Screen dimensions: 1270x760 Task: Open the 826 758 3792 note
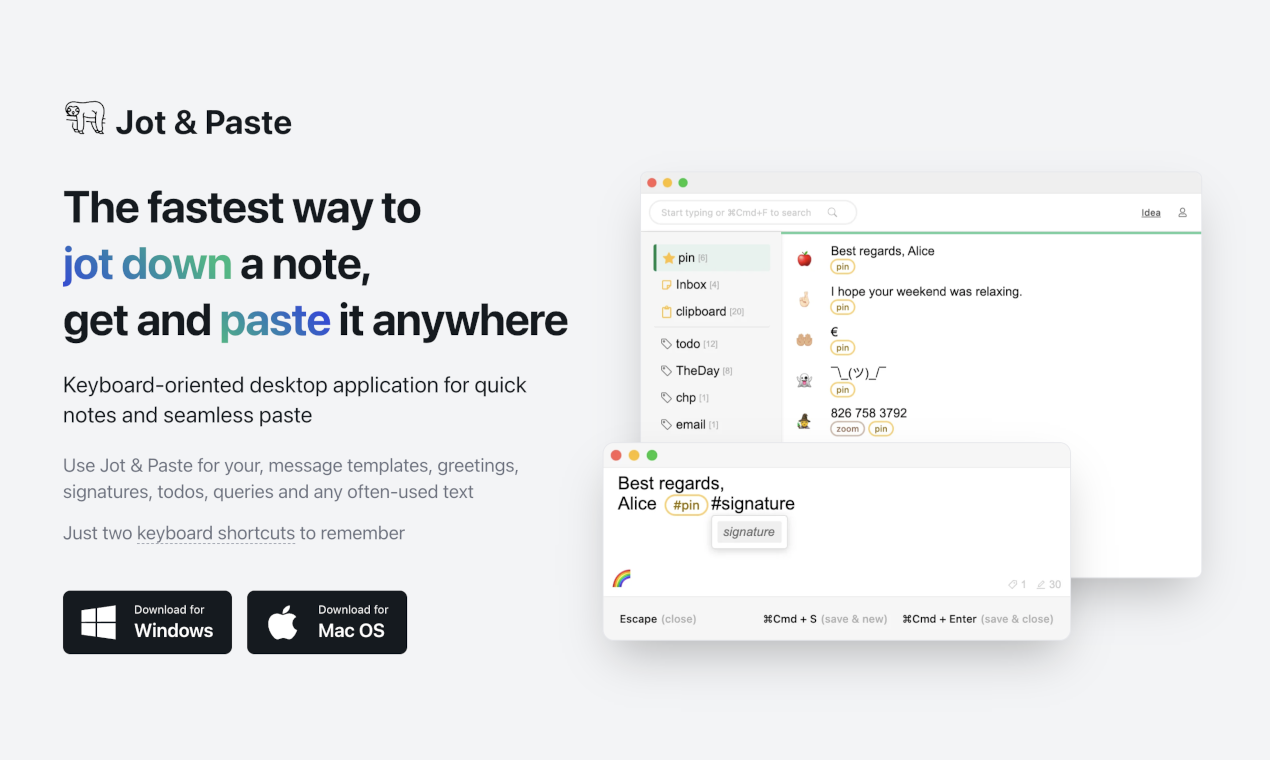(869, 413)
